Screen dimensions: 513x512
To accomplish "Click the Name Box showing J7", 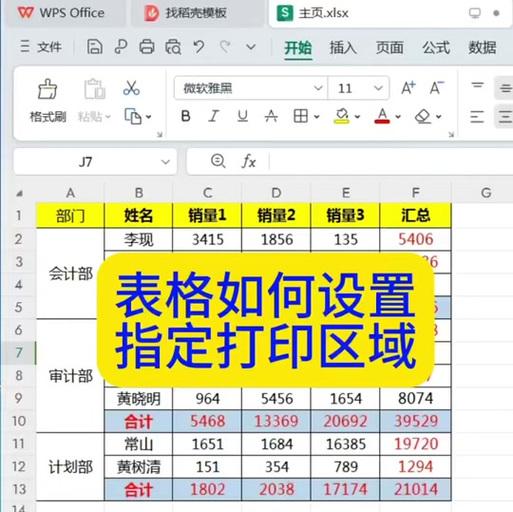I will pos(86,162).
